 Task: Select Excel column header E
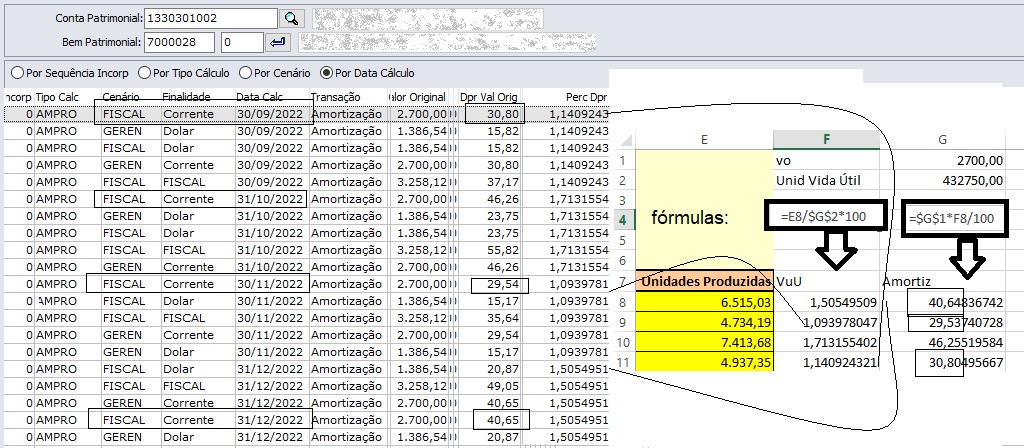coord(704,139)
